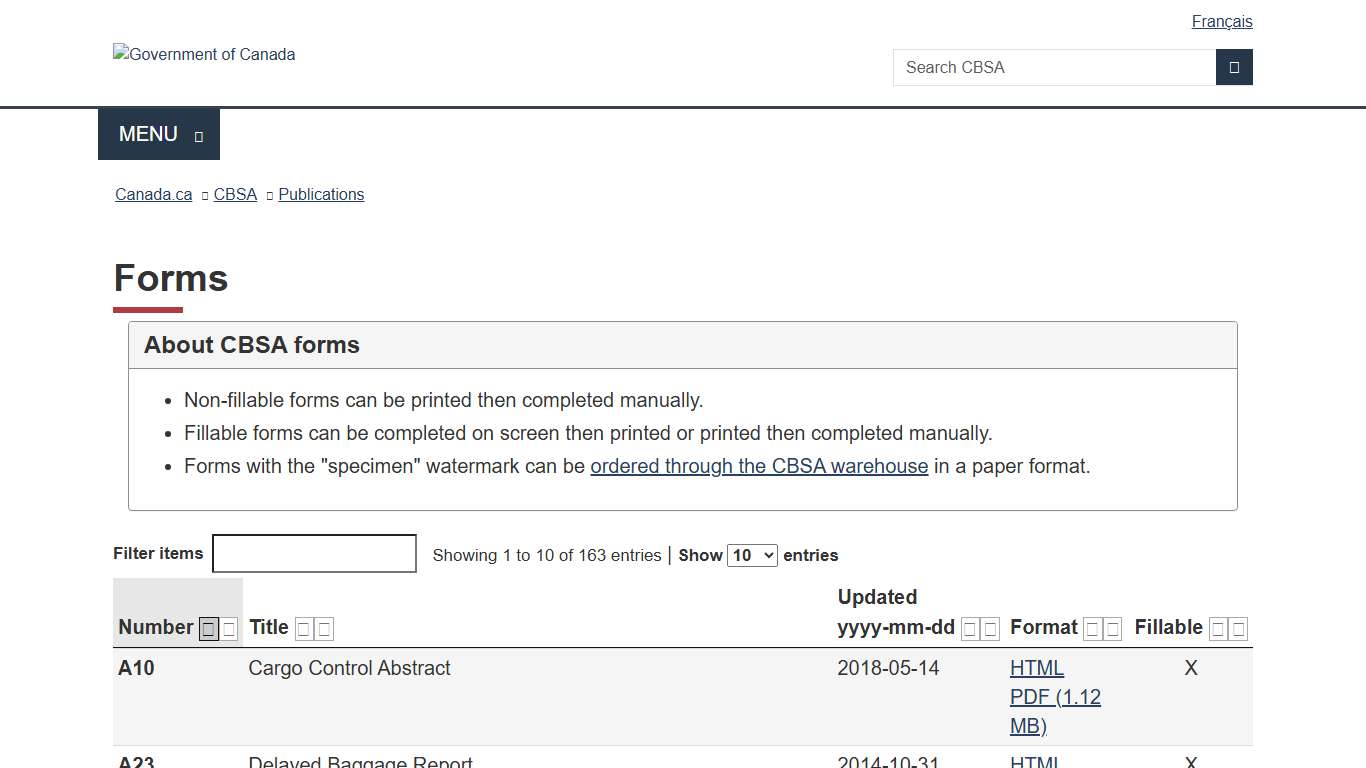
Task: Switch language to Français
Action: pyautogui.click(x=1221, y=21)
